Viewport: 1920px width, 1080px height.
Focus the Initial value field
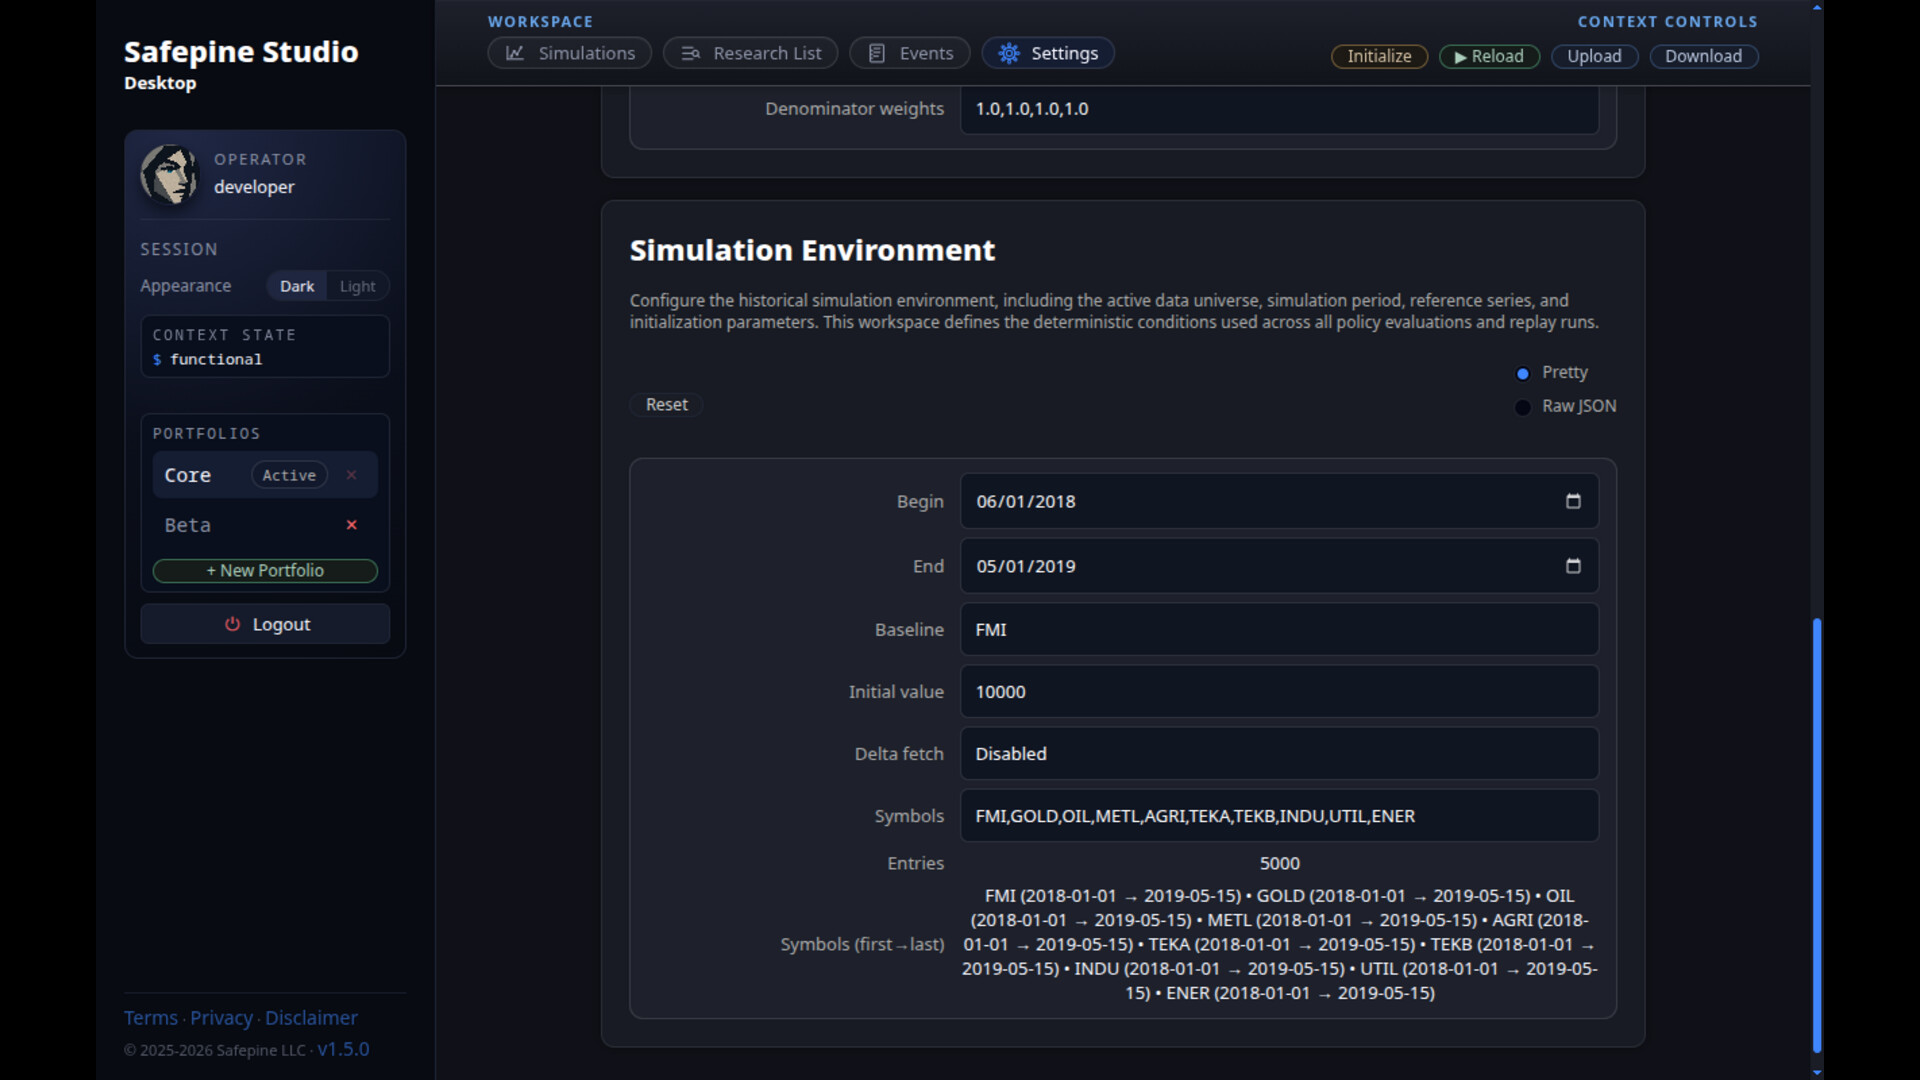[1279, 692]
